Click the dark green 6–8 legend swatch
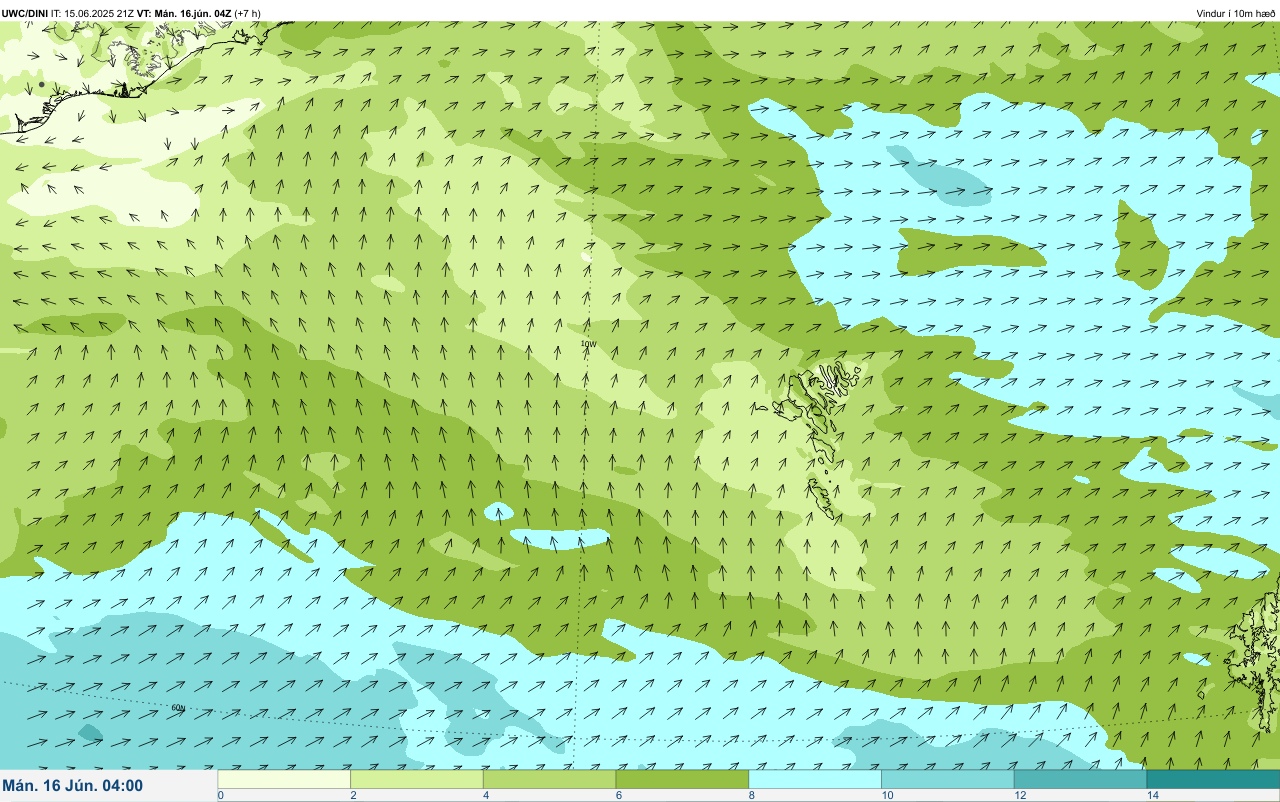Screen dimensions: 1280x802 coord(682,779)
